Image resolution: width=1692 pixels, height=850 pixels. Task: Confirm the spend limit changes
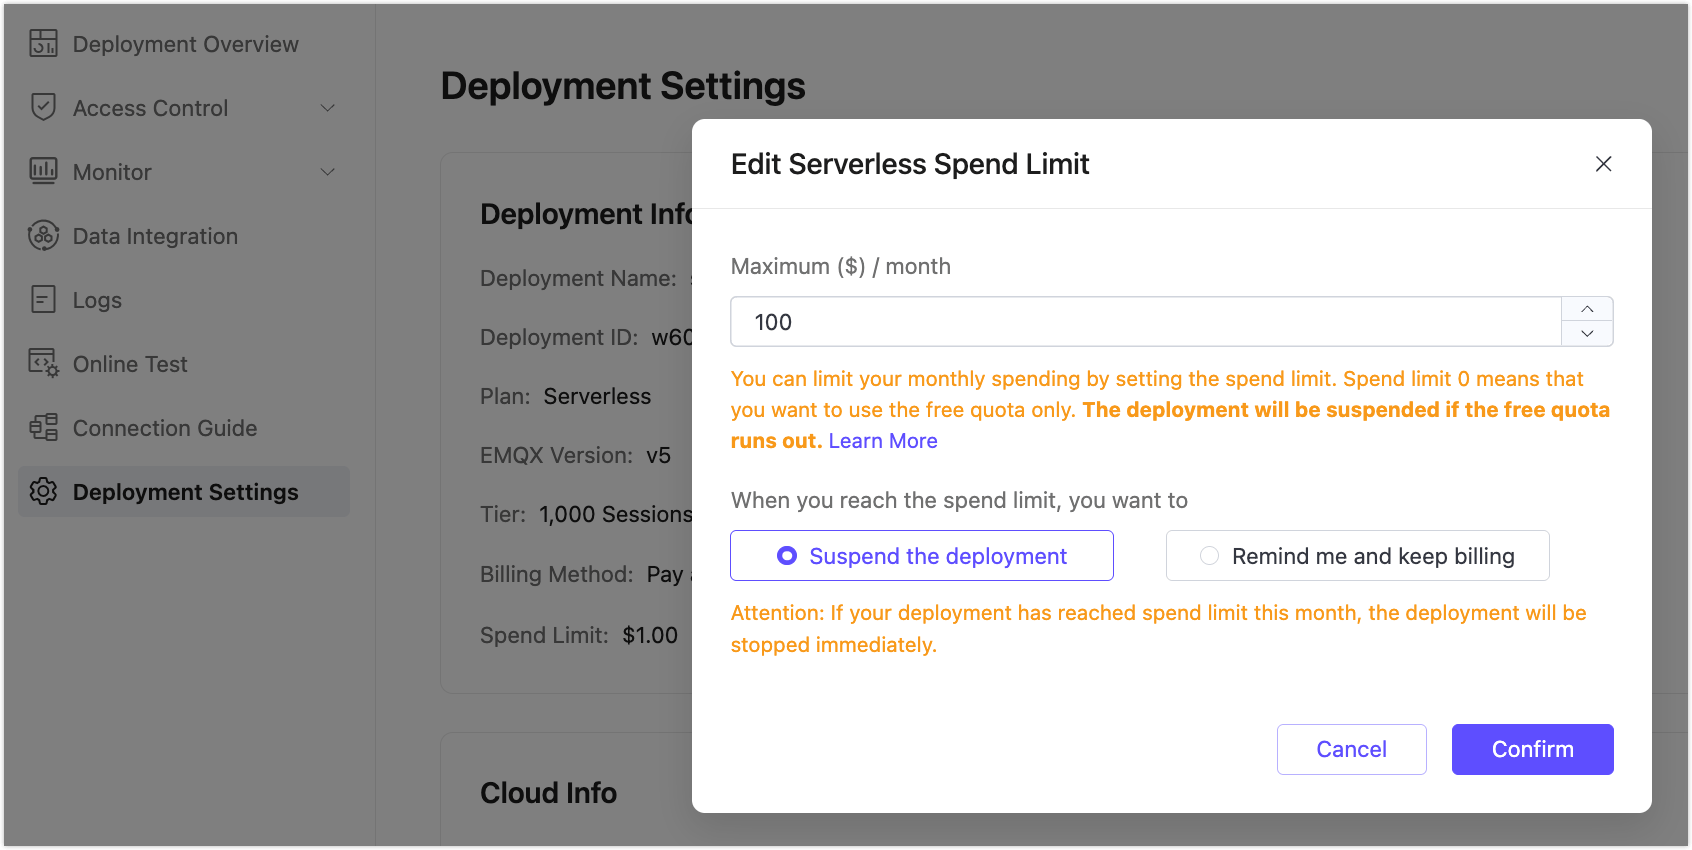pos(1532,749)
